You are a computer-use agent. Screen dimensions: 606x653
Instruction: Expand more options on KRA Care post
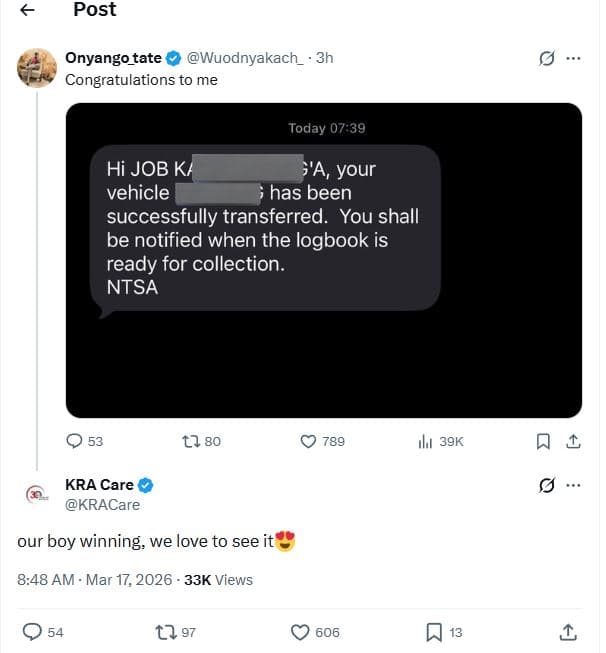[573, 486]
